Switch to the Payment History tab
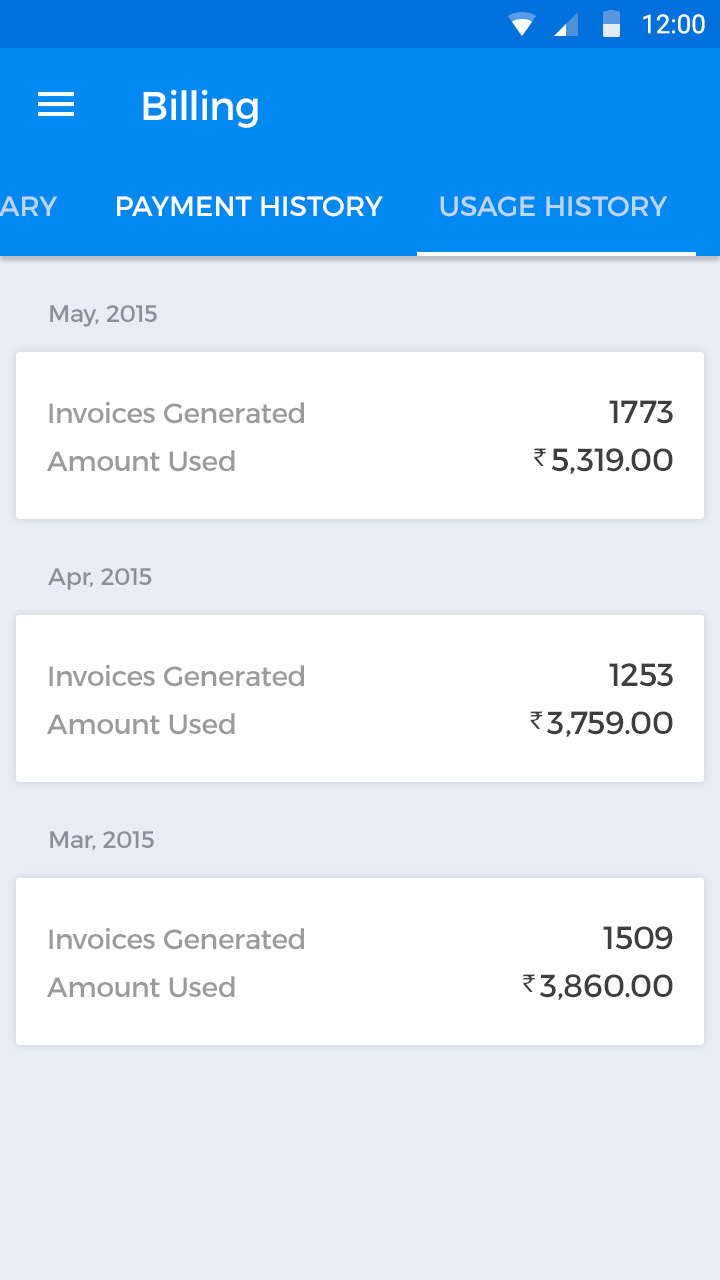This screenshot has height=1280, width=720. click(248, 206)
